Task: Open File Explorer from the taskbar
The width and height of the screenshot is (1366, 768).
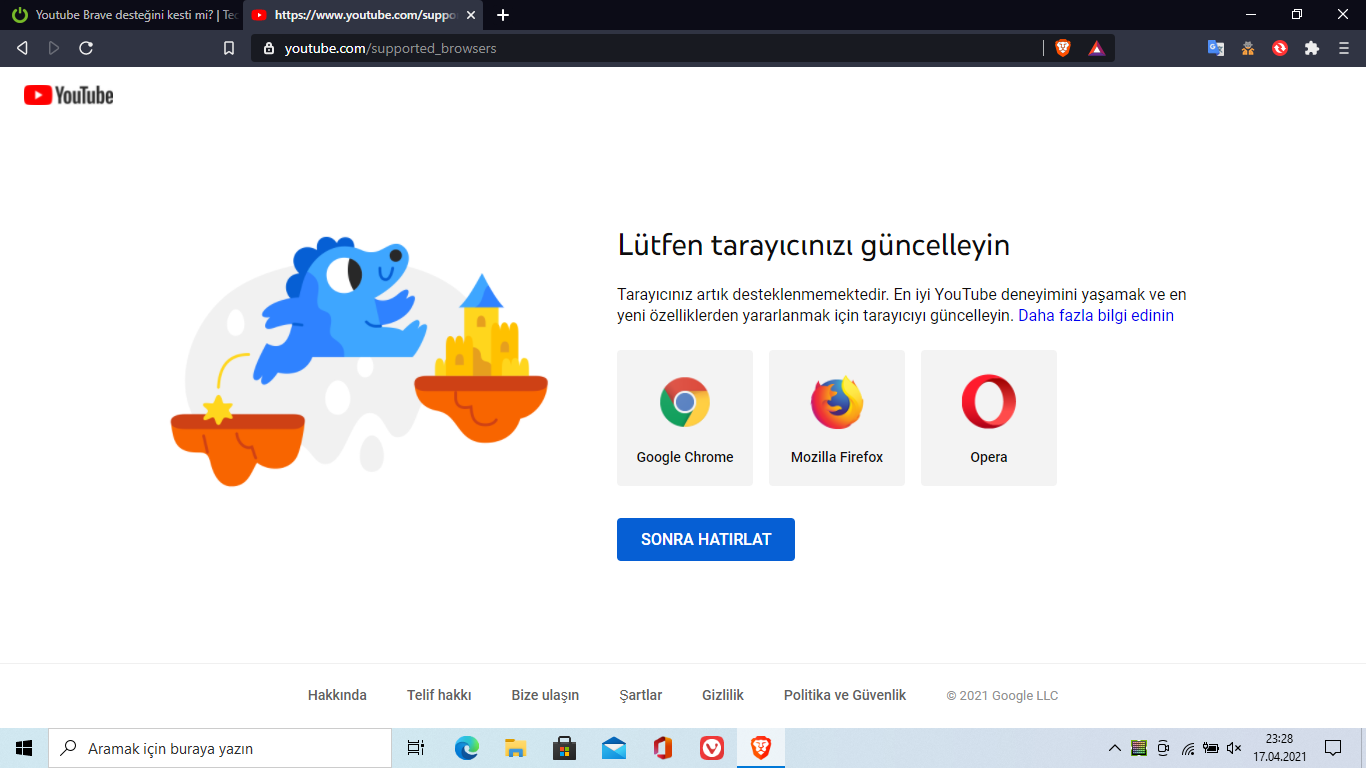Action: [515, 748]
